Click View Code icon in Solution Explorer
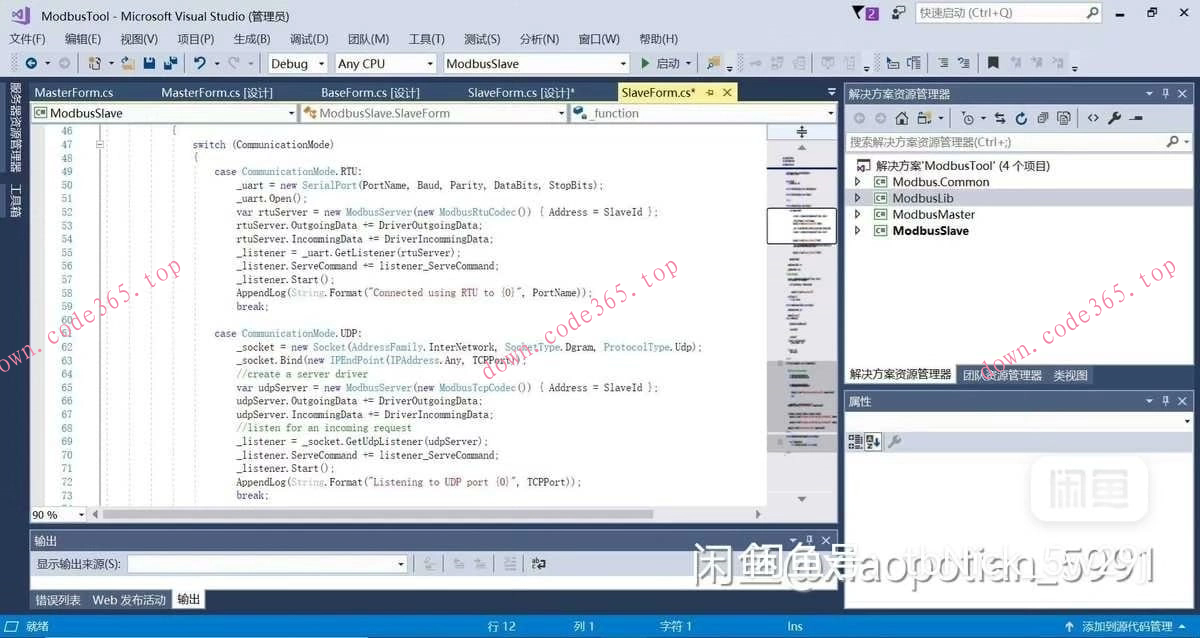Image resolution: width=1200 pixels, height=638 pixels. pyautogui.click(x=1093, y=118)
